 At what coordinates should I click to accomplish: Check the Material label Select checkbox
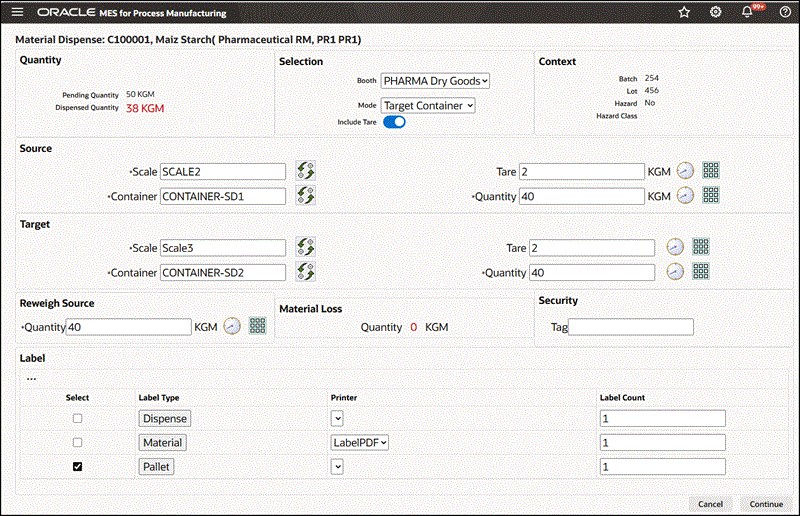pos(77,443)
